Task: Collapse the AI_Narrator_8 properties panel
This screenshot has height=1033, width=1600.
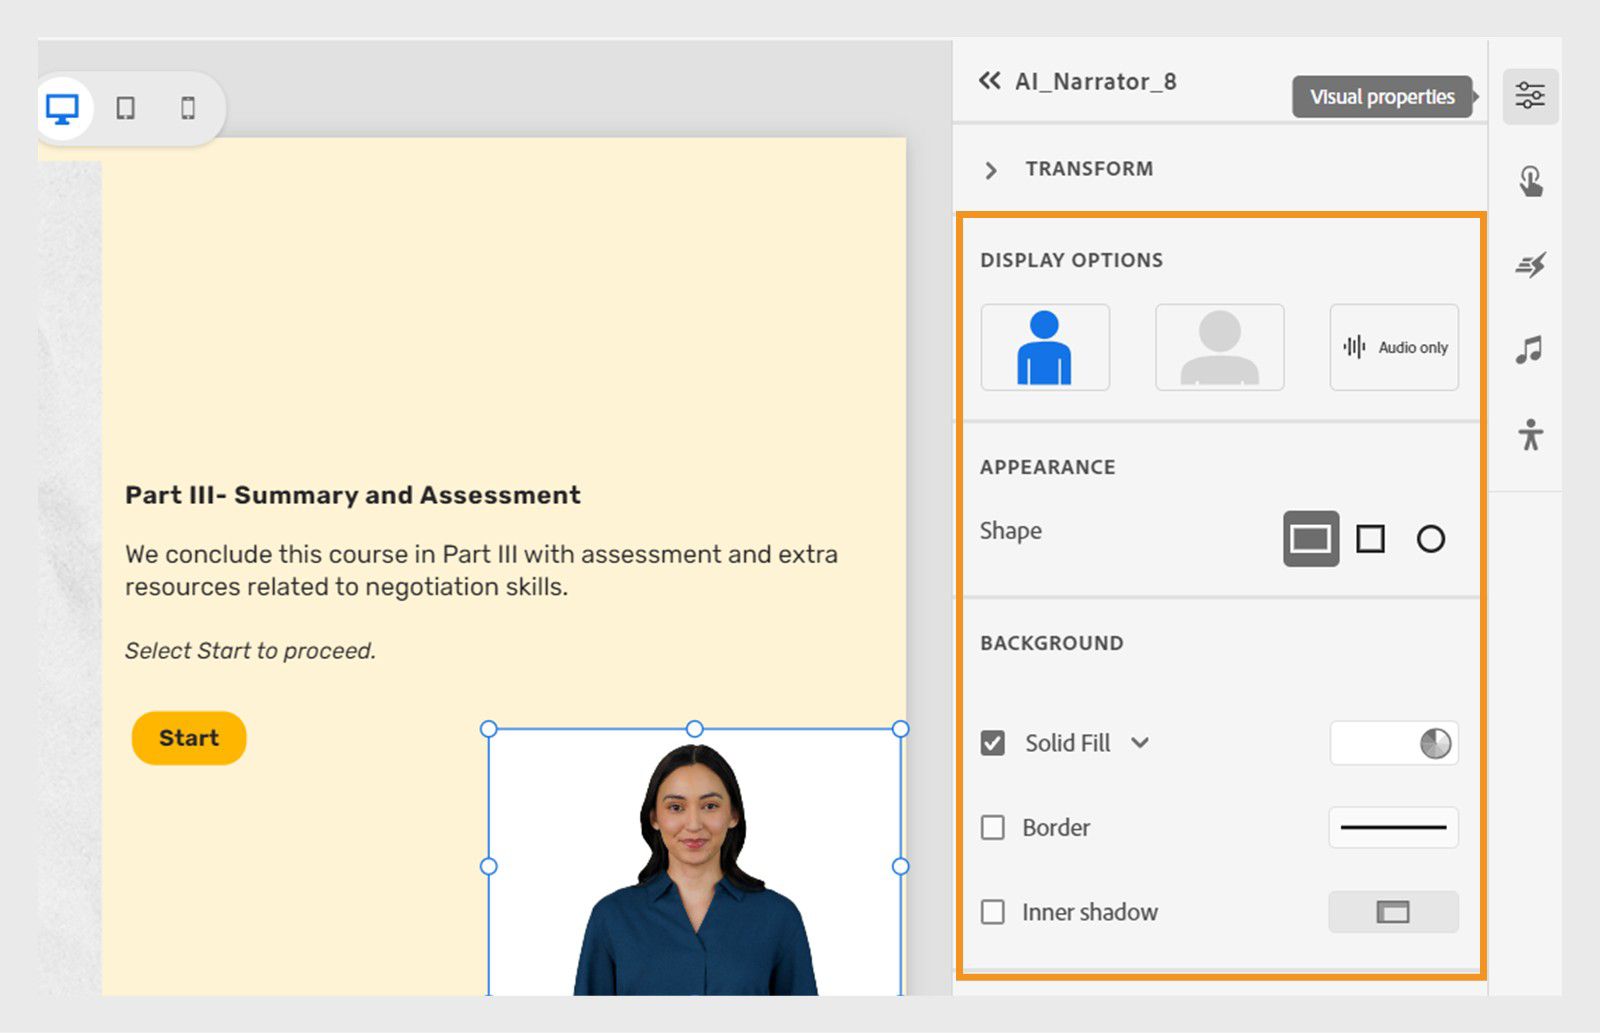Action: pos(989,82)
